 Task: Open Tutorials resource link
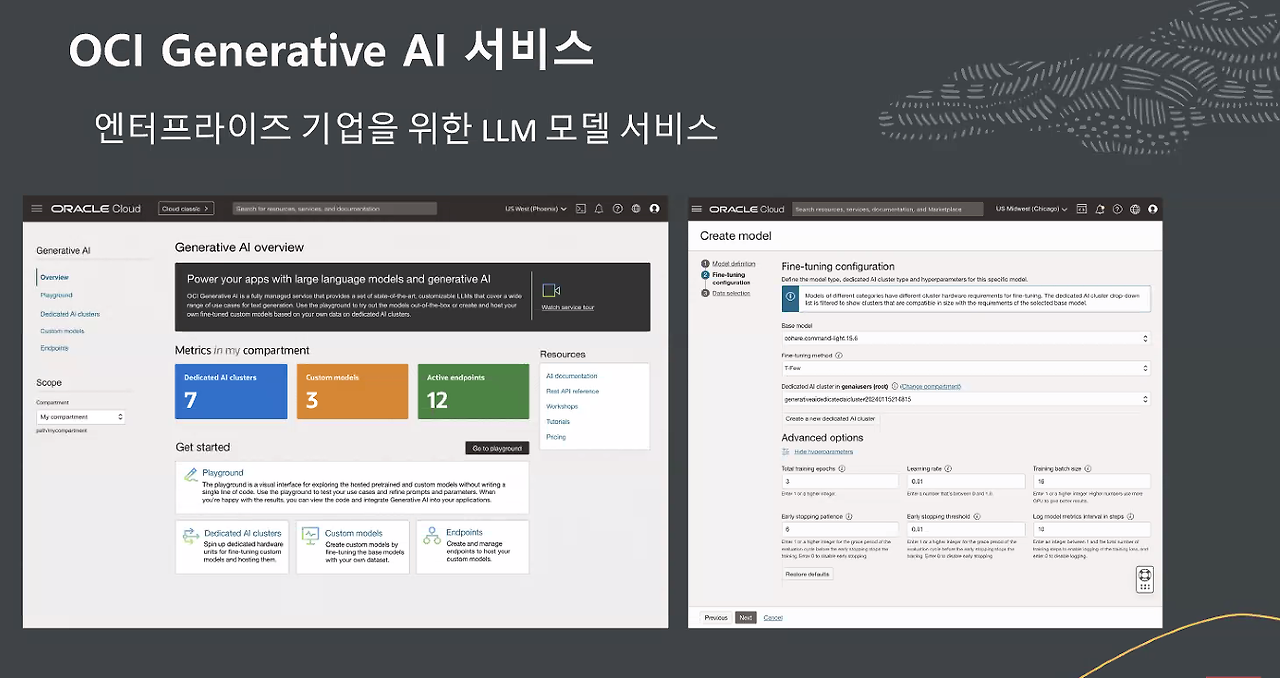[558, 422]
